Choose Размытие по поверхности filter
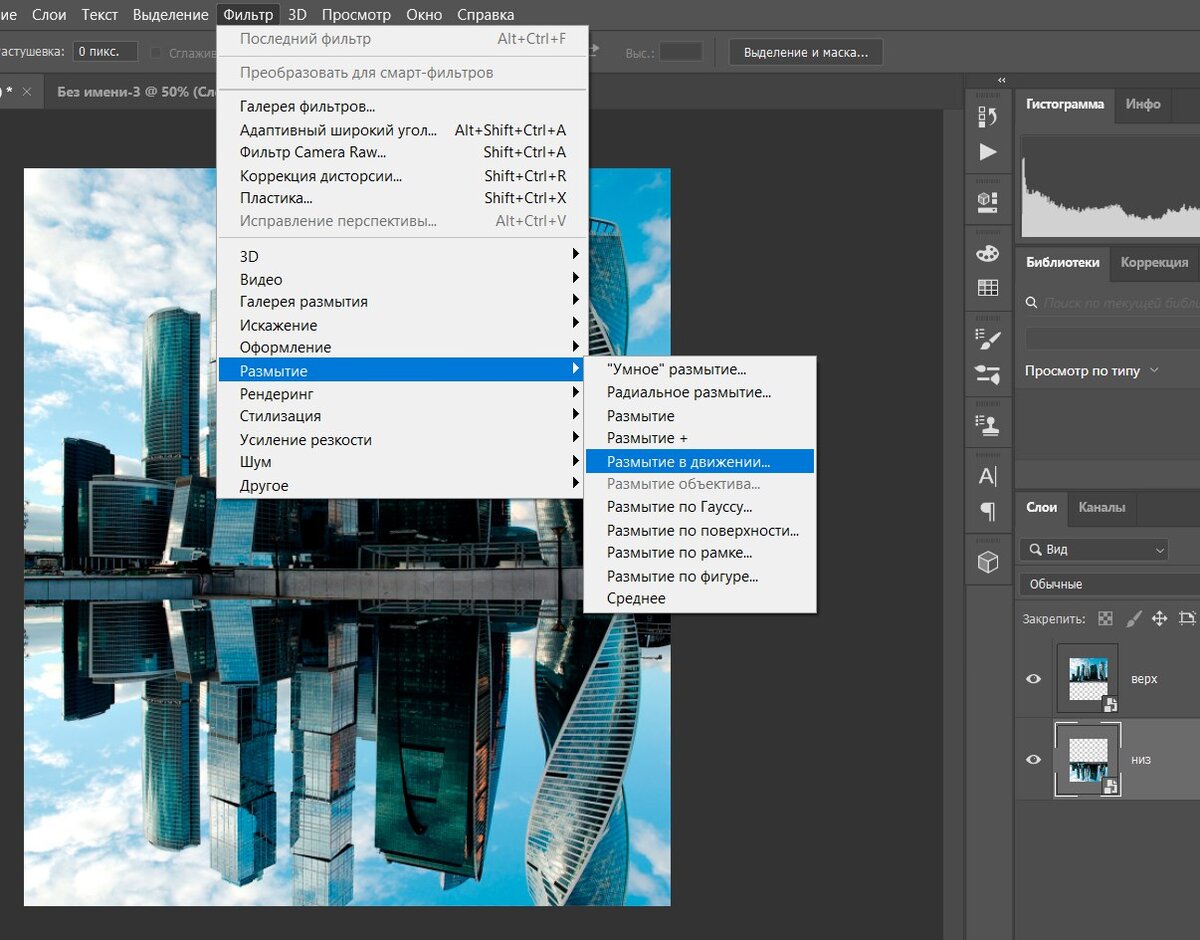Screen dimensions: 1200x940 pos(699,530)
